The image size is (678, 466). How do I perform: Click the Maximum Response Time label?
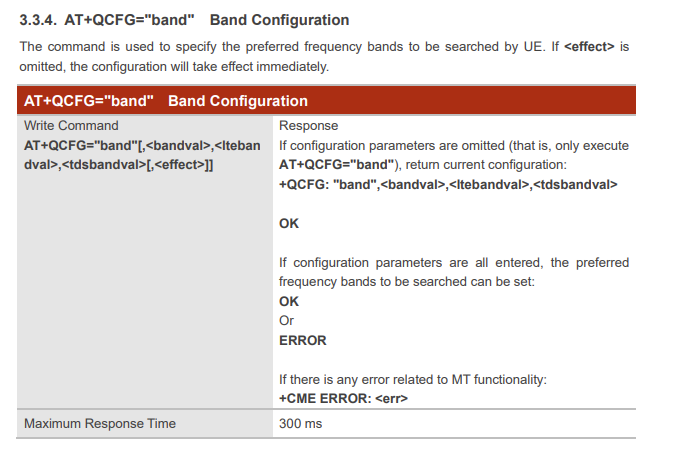[100, 423]
